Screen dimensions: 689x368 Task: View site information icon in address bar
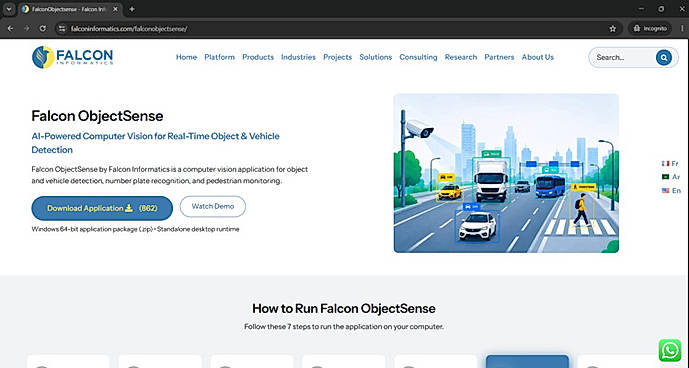pos(62,29)
